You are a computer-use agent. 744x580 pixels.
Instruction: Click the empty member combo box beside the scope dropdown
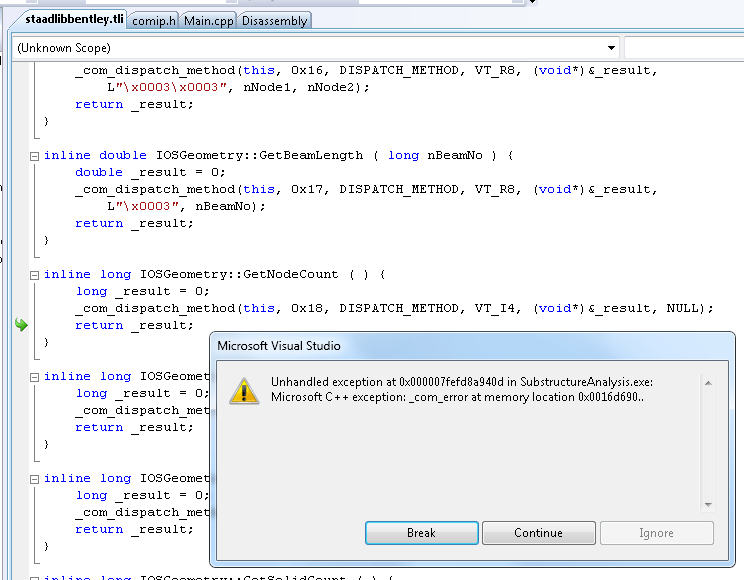click(x=684, y=48)
